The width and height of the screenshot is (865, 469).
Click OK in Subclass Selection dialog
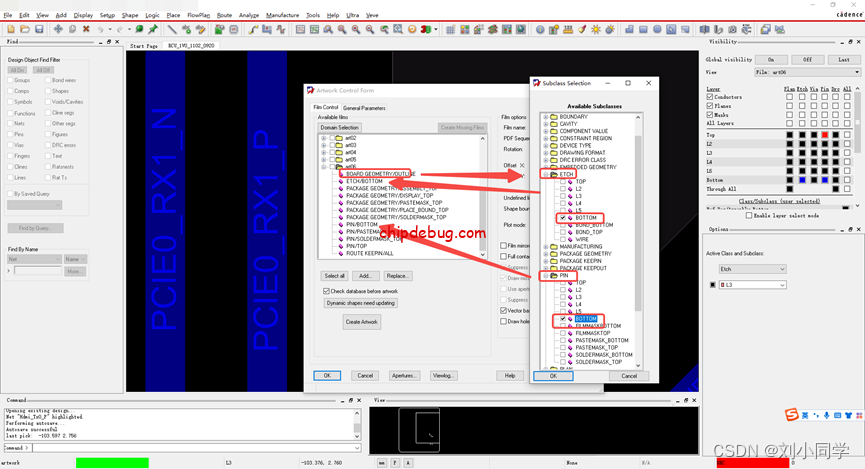553,376
